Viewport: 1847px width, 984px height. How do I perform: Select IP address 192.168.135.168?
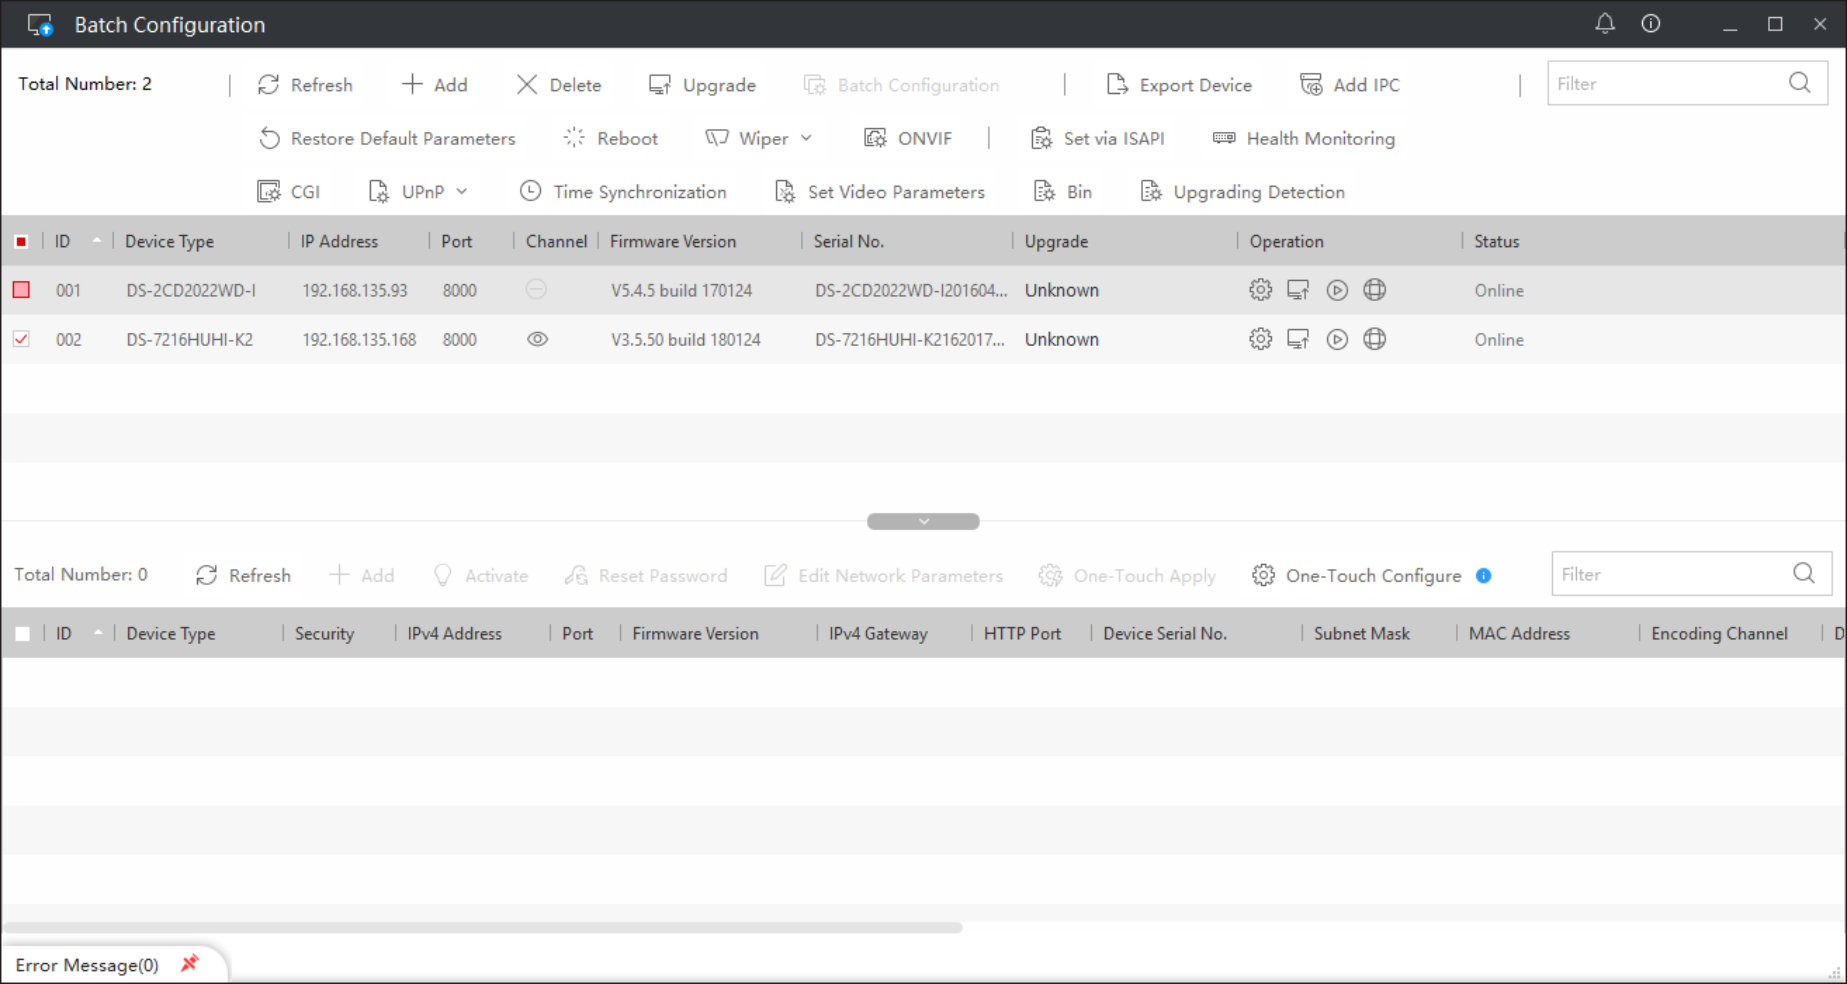[359, 339]
